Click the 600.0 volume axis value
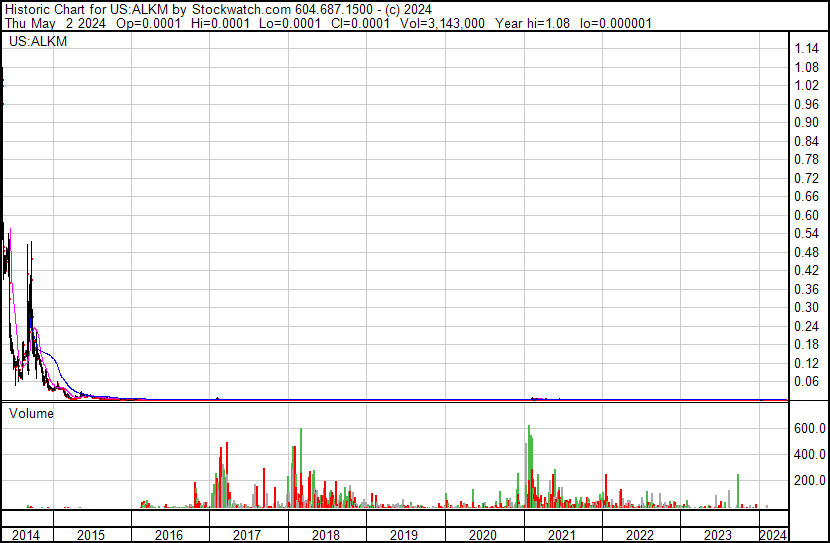The image size is (830, 543). point(810,428)
